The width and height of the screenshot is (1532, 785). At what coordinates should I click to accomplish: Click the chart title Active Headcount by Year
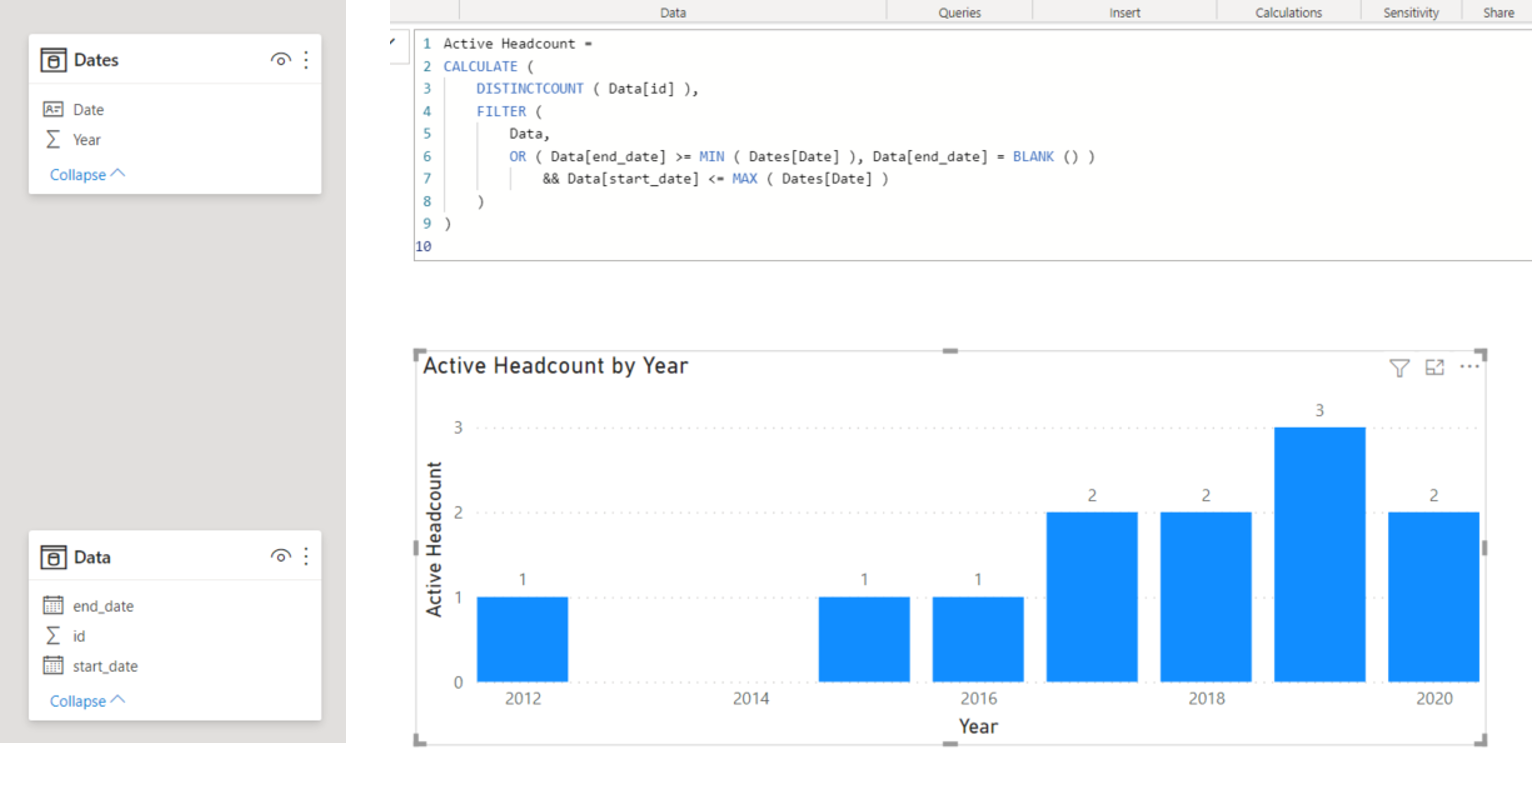[x=555, y=366]
